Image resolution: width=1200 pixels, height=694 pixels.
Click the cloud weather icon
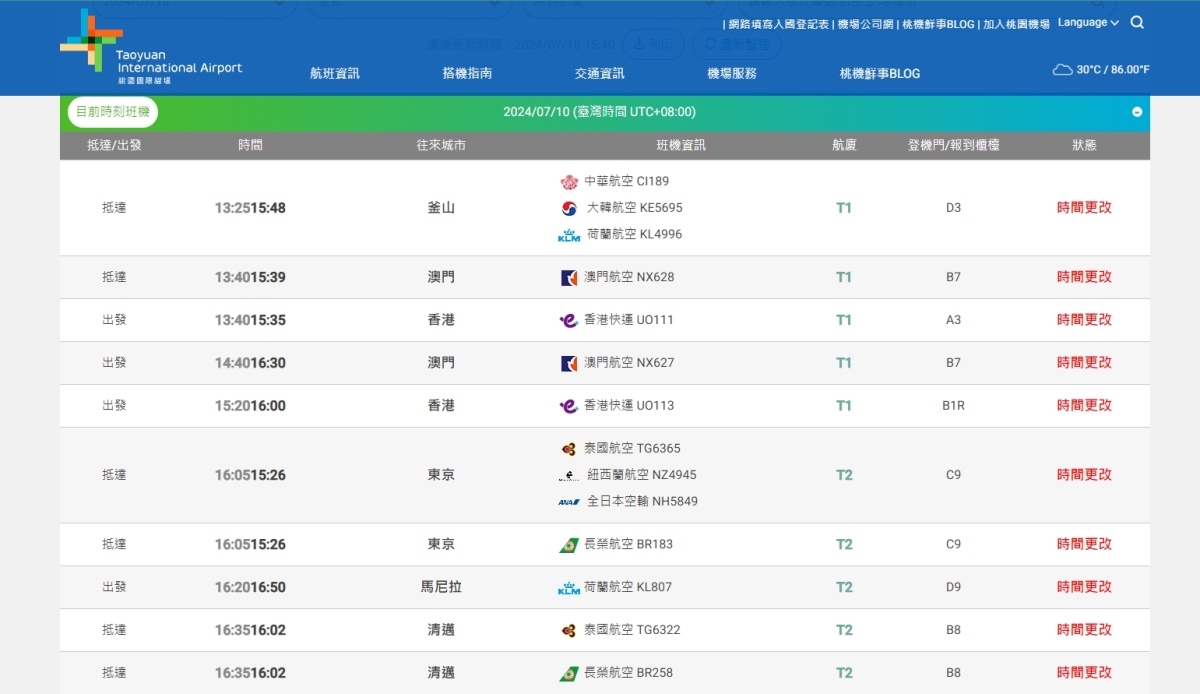tap(1062, 70)
